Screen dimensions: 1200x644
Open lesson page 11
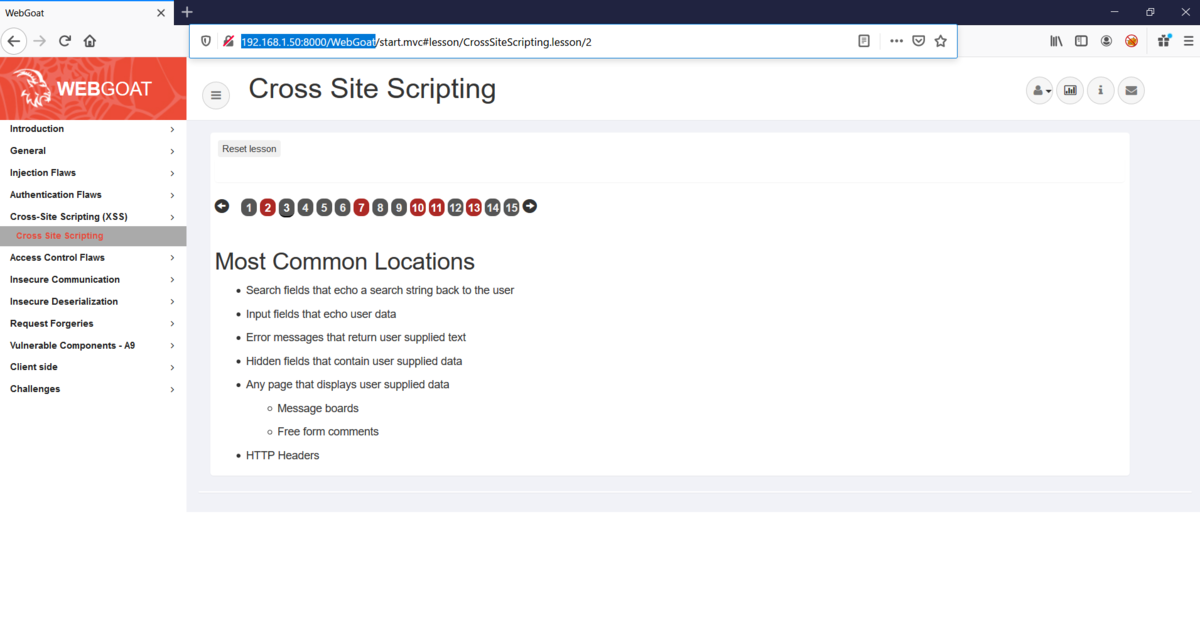(x=436, y=208)
